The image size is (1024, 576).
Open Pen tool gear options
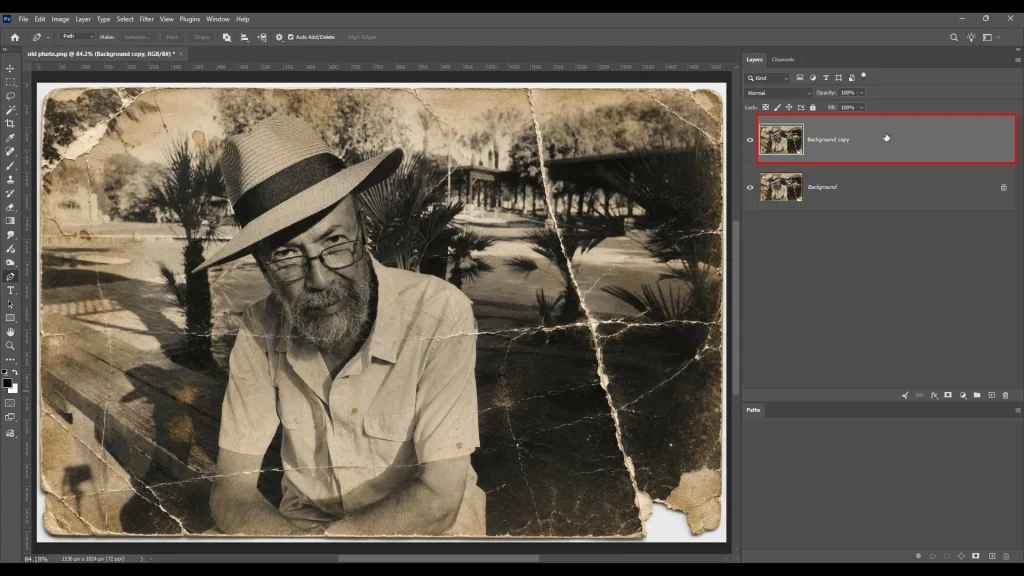pos(280,37)
